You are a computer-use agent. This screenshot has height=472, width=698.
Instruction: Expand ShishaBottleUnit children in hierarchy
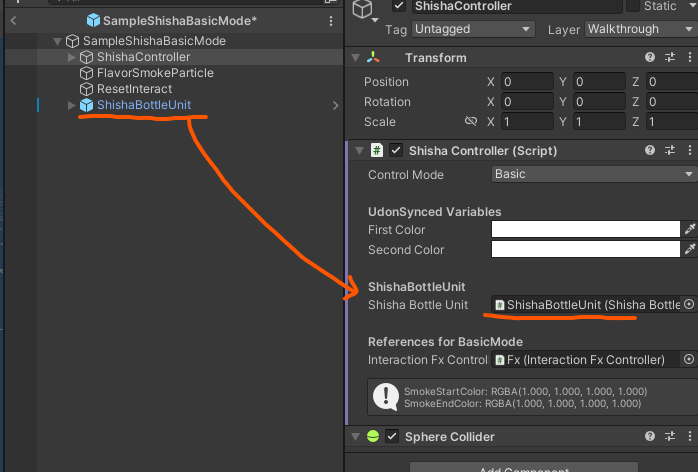(71, 105)
